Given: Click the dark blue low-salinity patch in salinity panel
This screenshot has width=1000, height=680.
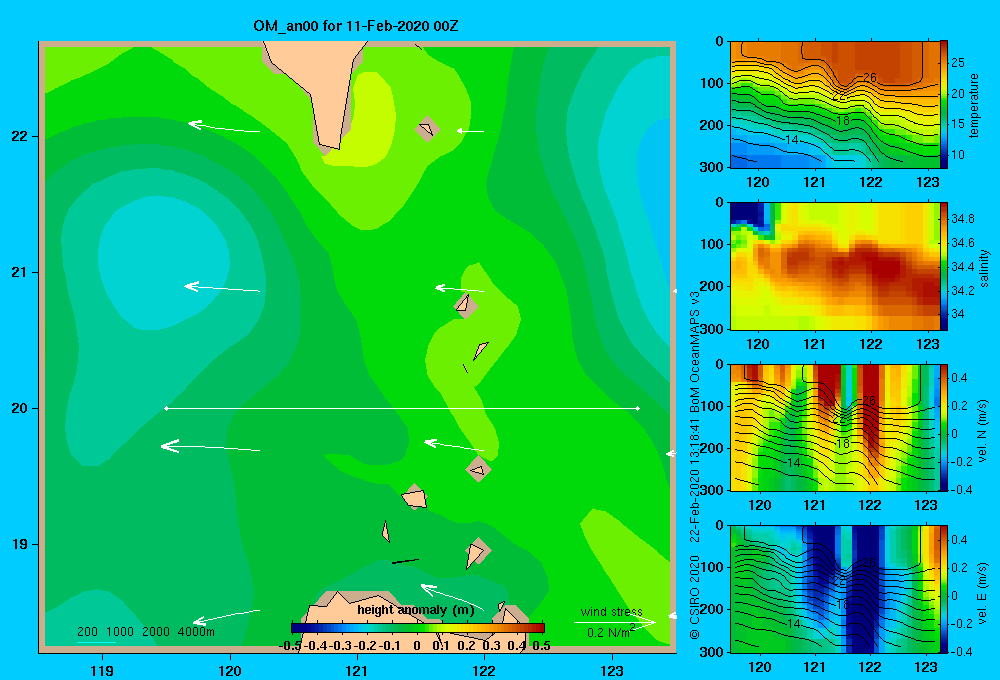Looking at the screenshot, I should [x=747, y=214].
